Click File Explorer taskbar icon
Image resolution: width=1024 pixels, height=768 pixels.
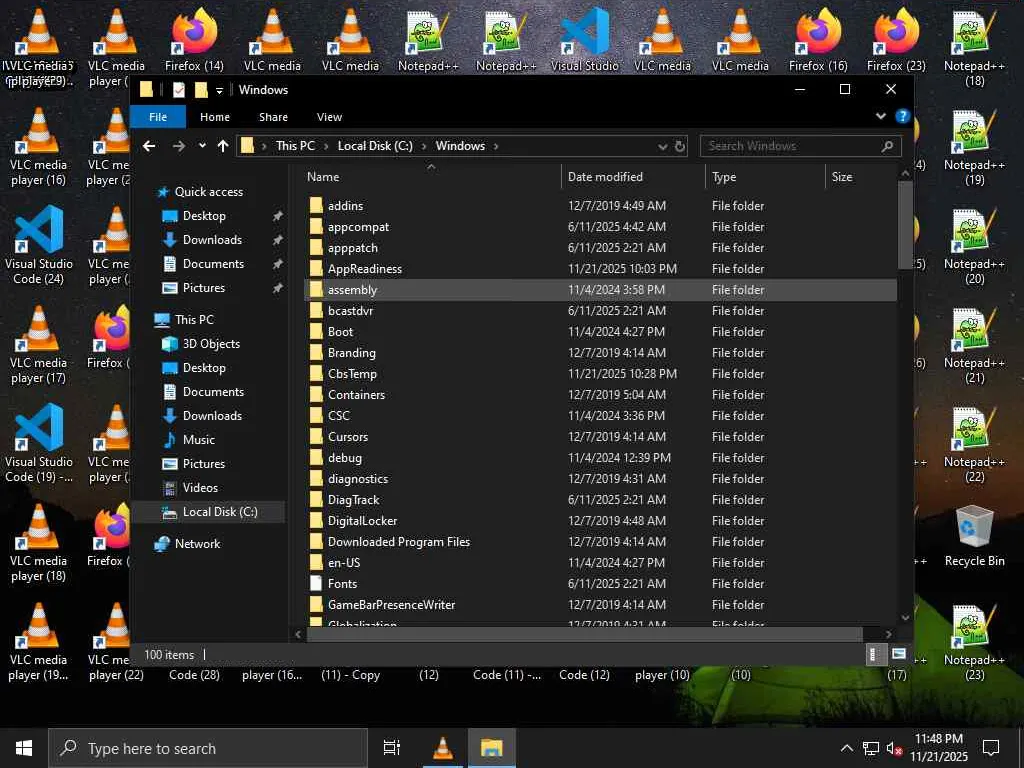(492, 748)
